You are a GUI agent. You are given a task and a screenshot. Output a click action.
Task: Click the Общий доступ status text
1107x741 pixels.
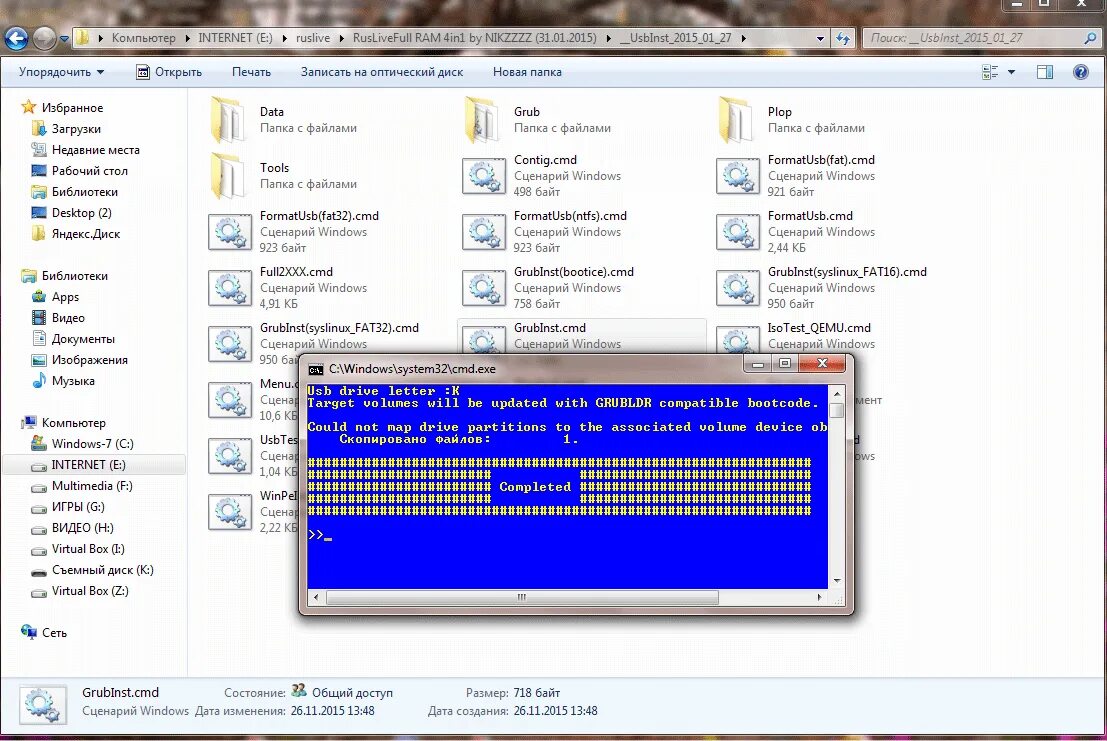coord(352,693)
